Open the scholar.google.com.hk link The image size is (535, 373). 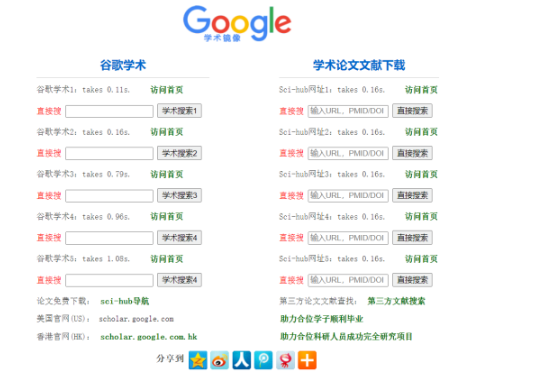(x=149, y=337)
